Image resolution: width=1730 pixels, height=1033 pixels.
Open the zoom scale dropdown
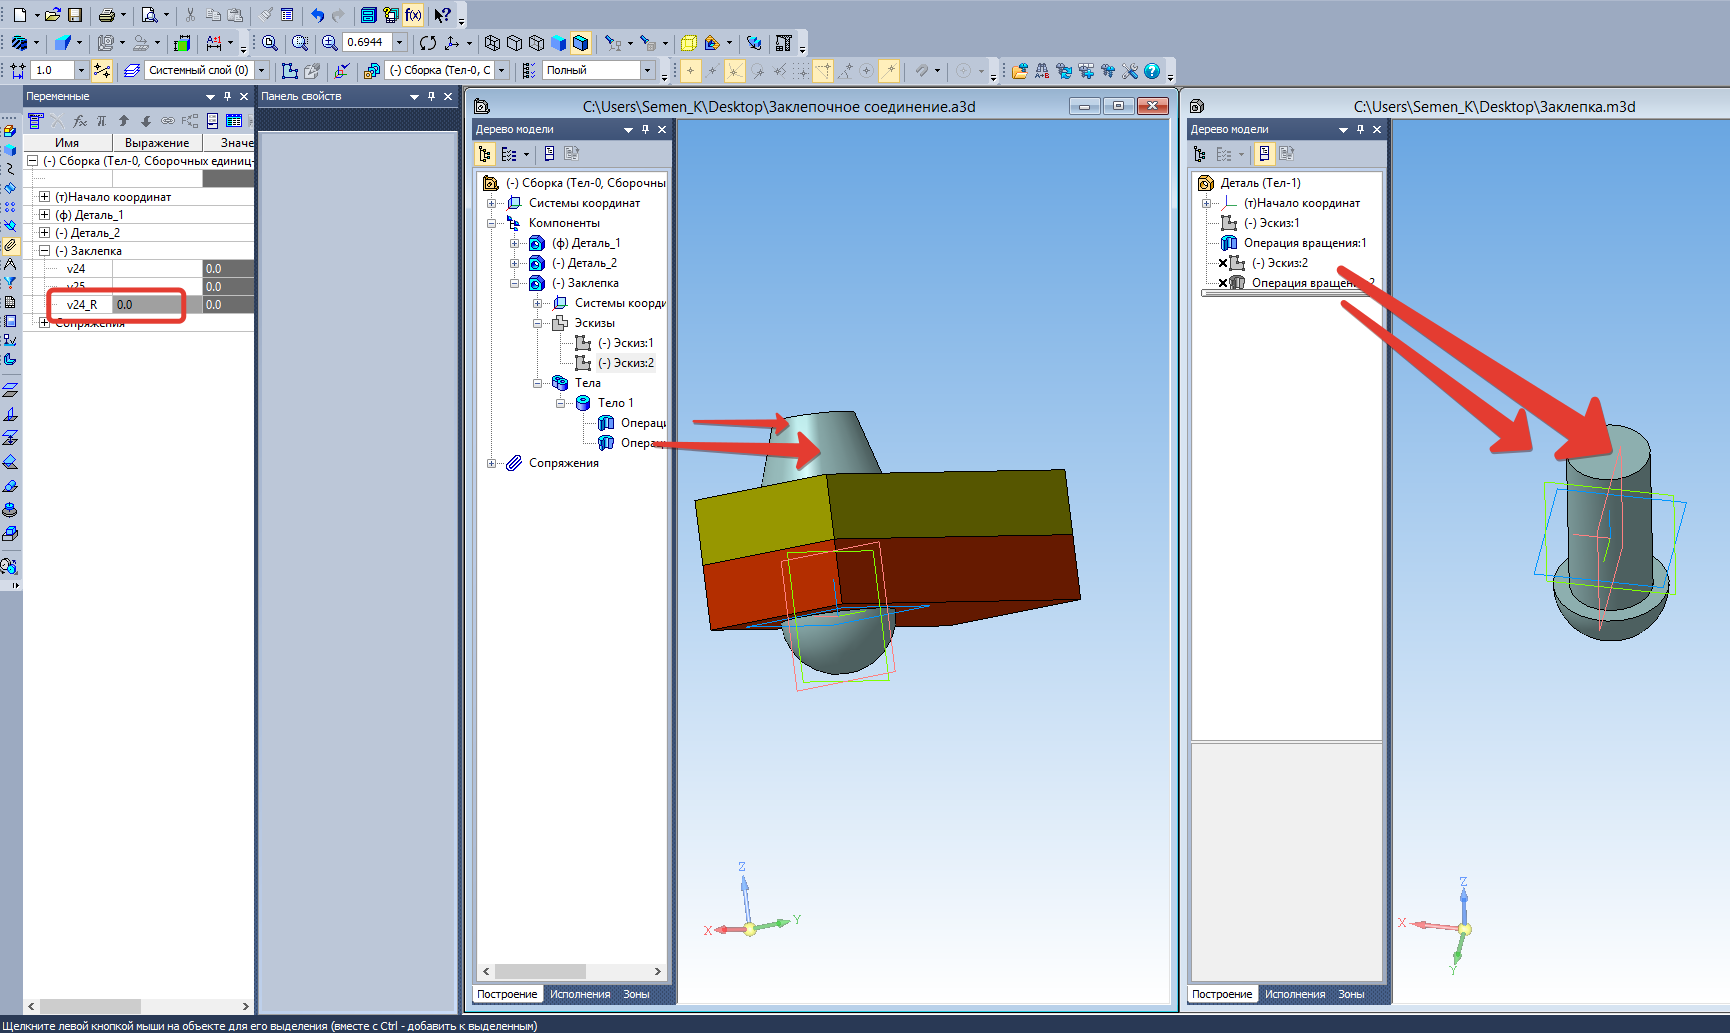point(400,42)
